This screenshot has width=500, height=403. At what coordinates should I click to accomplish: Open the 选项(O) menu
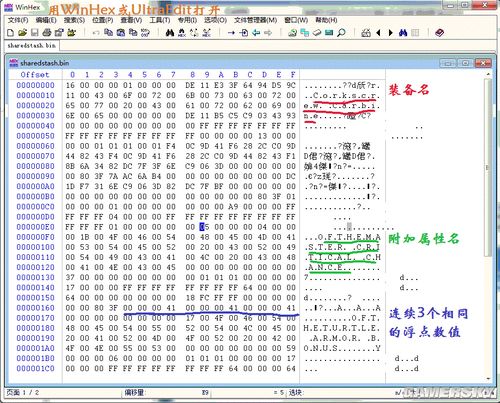pyautogui.click(x=215, y=20)
